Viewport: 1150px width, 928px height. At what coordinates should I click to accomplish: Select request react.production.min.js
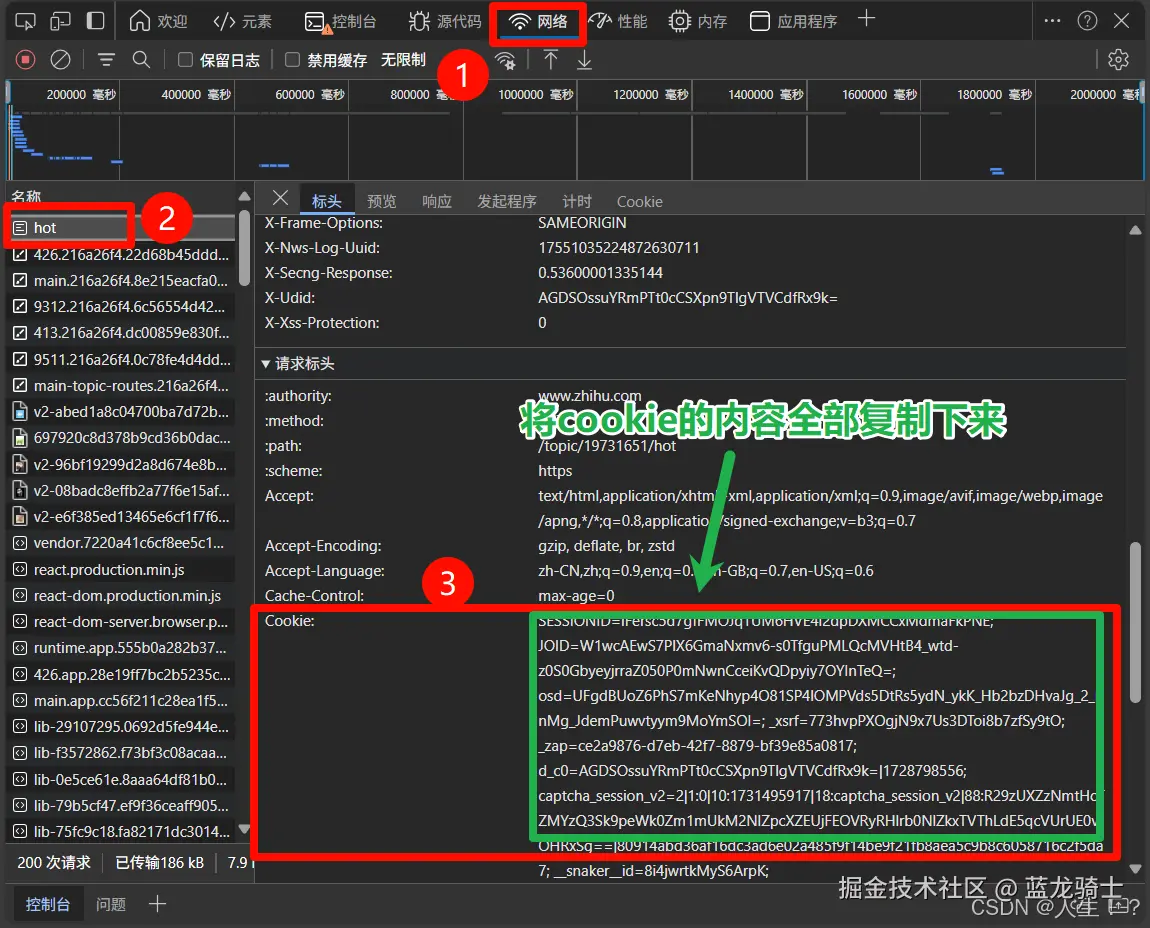pos(120,570)
